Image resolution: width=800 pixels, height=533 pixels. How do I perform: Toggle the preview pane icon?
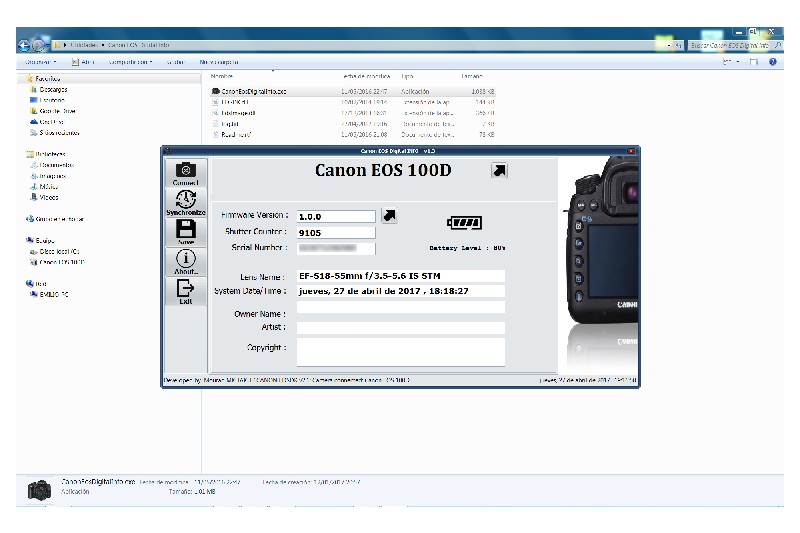pyautogui.click(x=754, y=62)
